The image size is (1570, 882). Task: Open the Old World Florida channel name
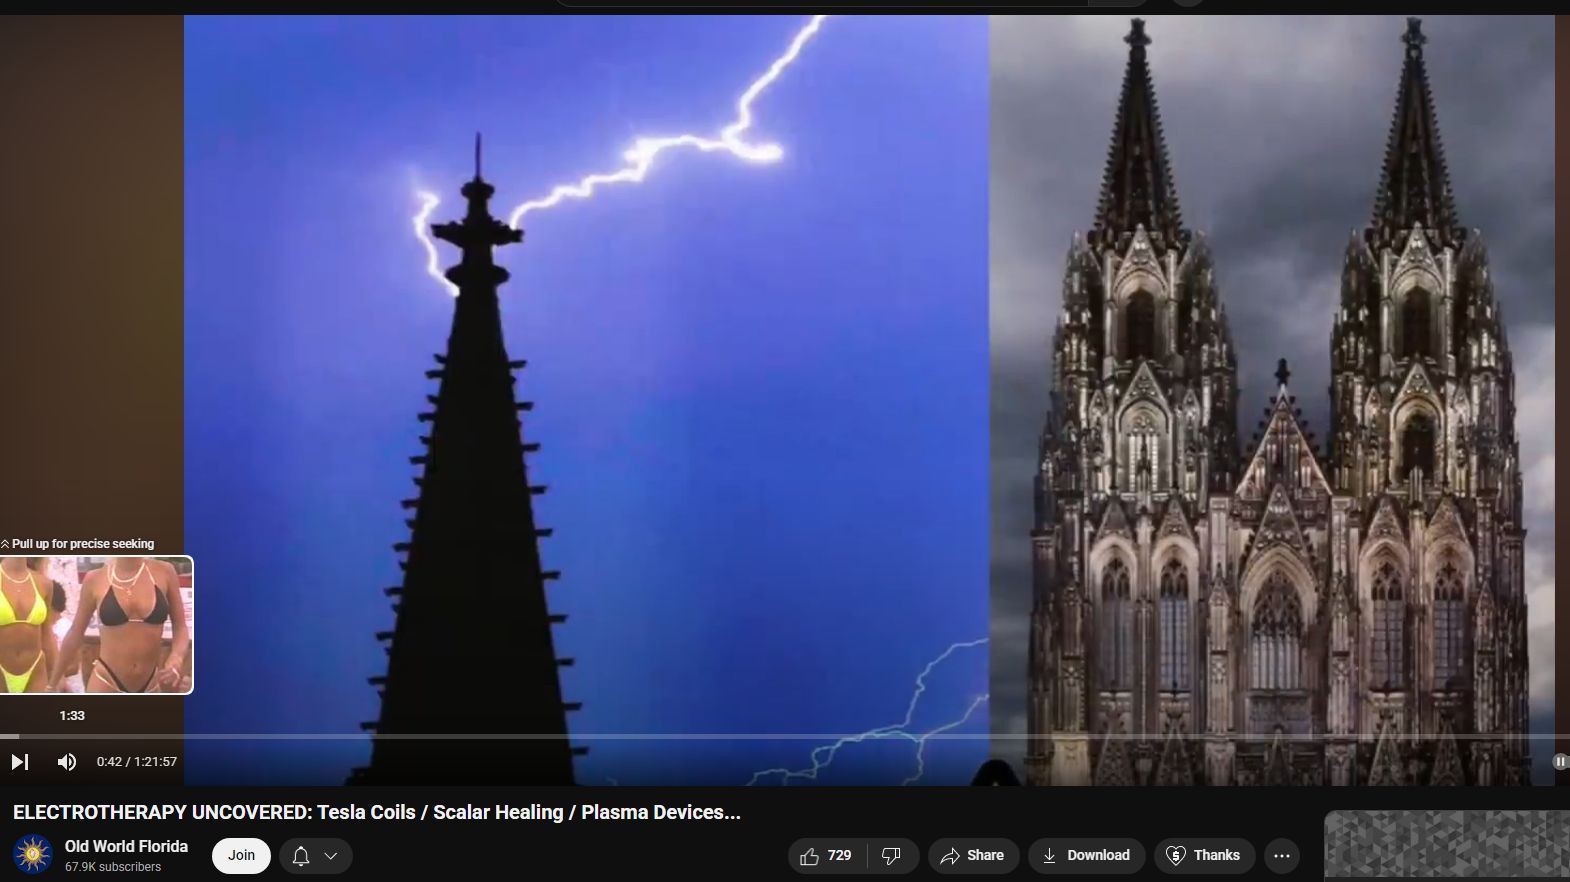pyautogui.click(x=126, y=846)
